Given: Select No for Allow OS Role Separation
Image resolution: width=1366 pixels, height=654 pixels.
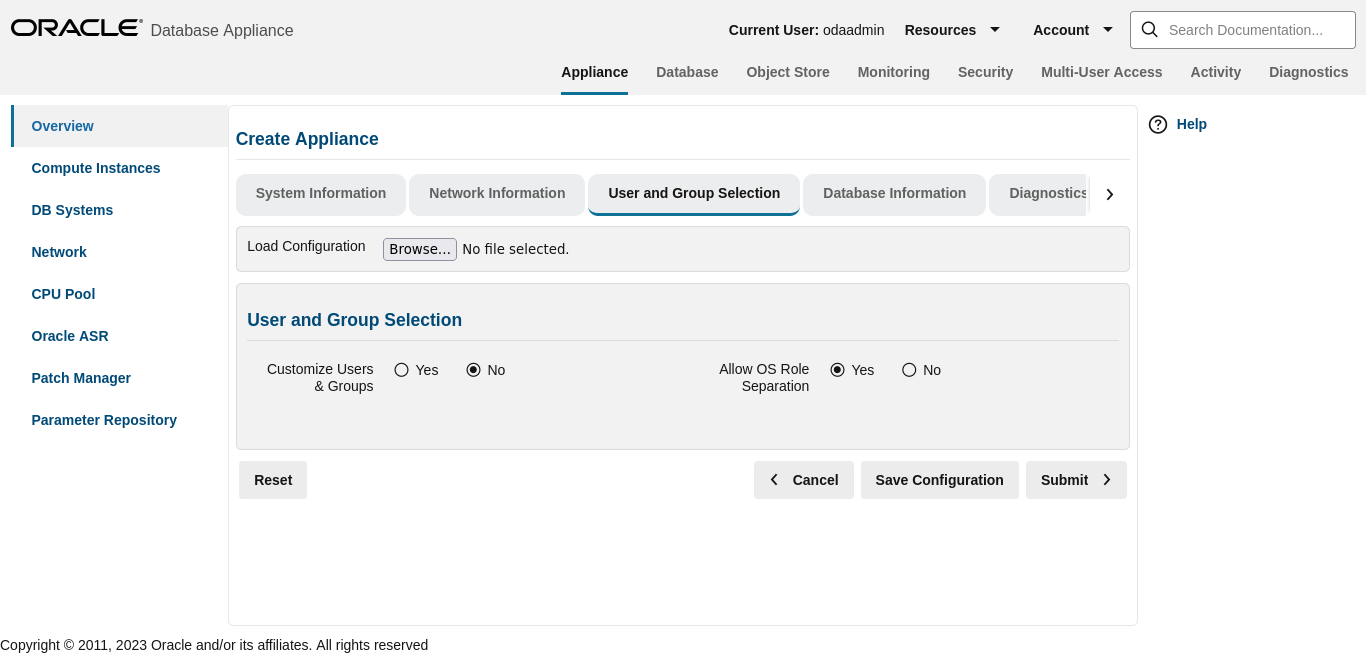Looking at the screenshot, I should pos(909,370).
